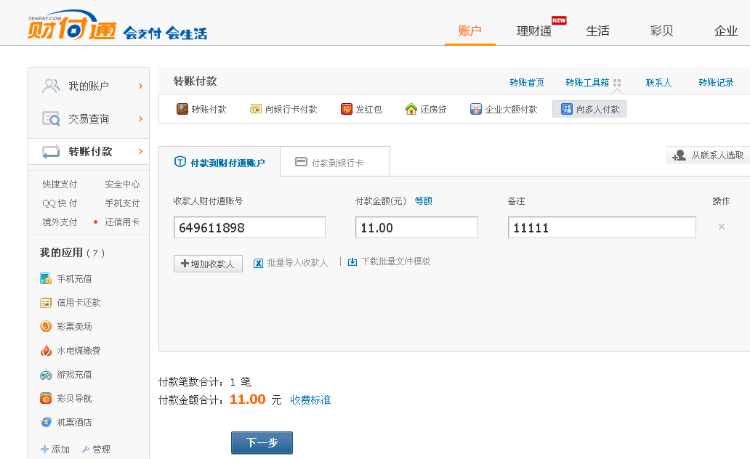Open 境外支付 in the sidebar
The width and height of the screenshot is (750, 459).
[60, 222]
